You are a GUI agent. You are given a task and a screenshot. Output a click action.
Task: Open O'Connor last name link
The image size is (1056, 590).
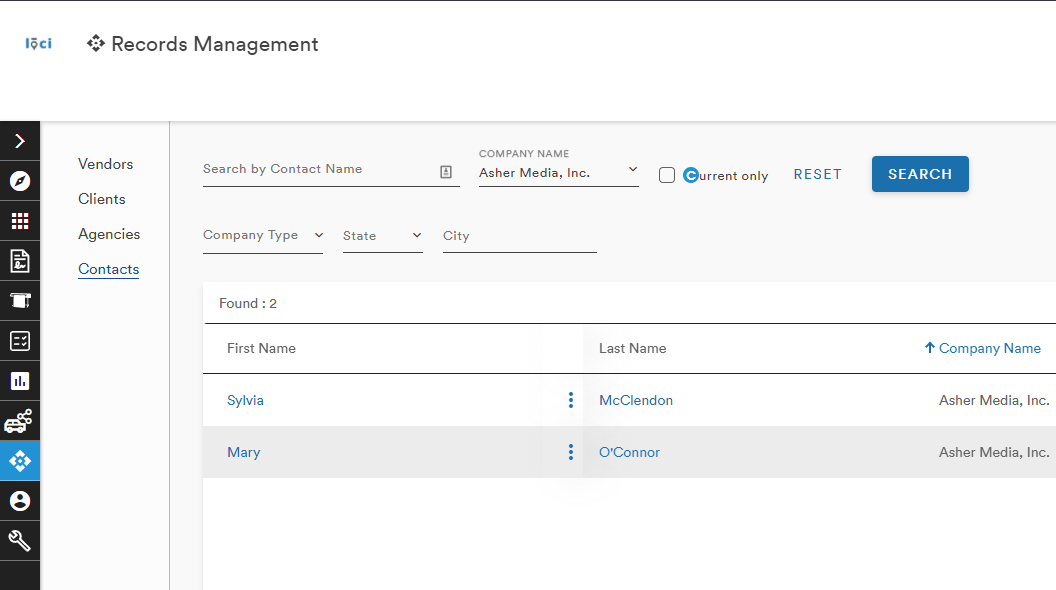[630, 452]
